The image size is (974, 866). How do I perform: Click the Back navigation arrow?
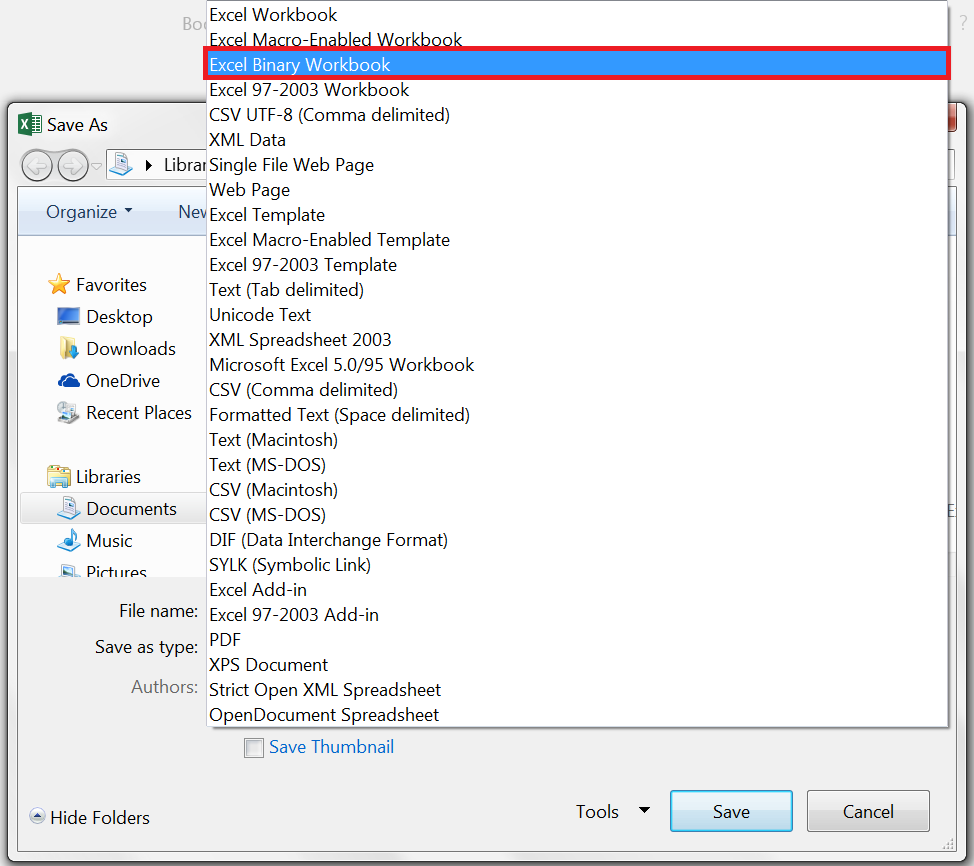[37, 165]
